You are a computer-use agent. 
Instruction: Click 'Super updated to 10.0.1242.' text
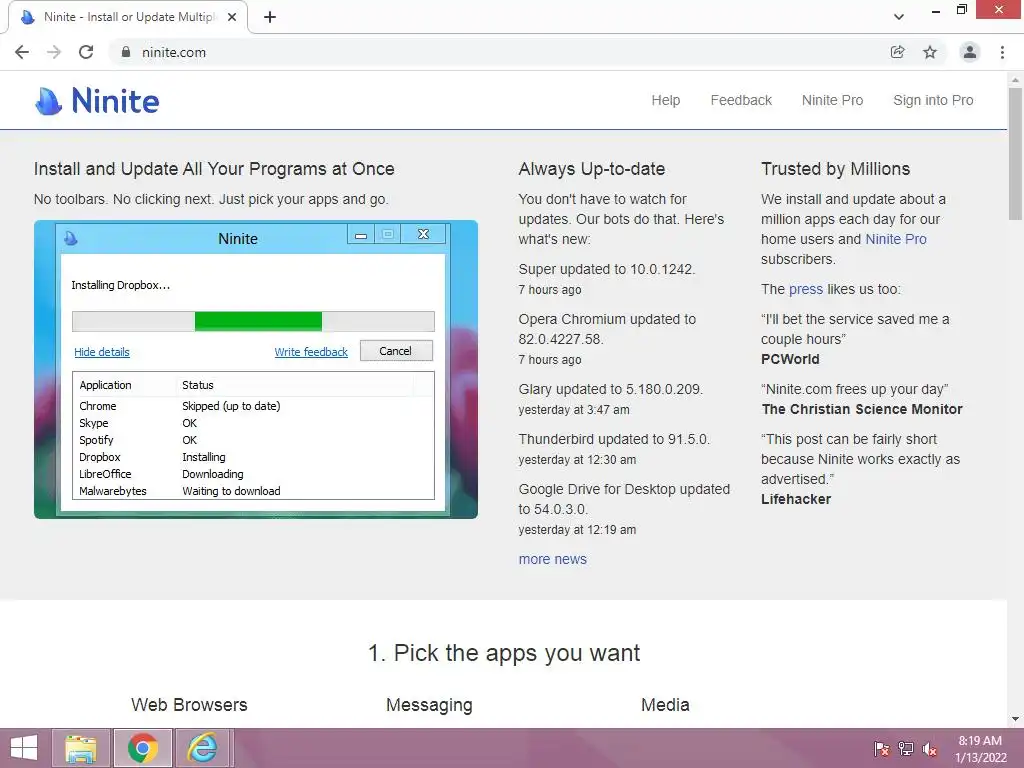607,269
